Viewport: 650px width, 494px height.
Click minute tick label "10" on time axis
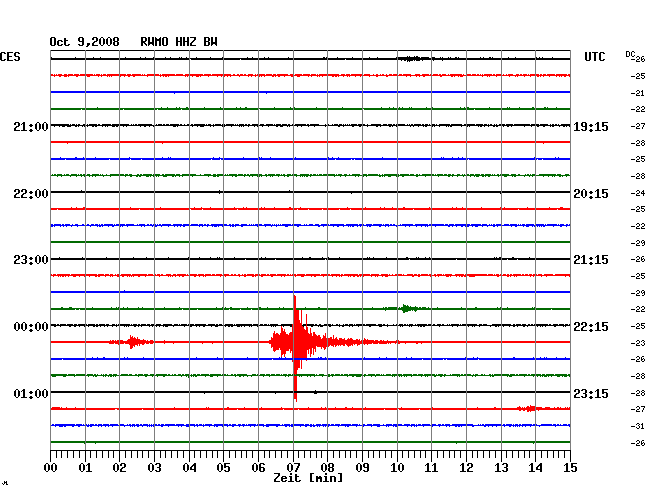pyautogui.click(x=397, y=467)
